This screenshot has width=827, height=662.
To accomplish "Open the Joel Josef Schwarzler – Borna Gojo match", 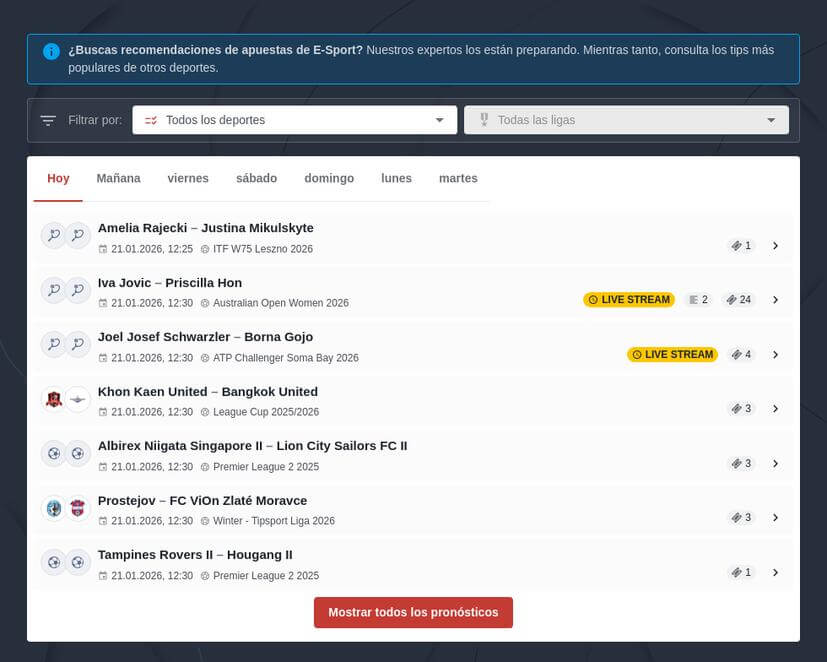I will tap(208, 337).
